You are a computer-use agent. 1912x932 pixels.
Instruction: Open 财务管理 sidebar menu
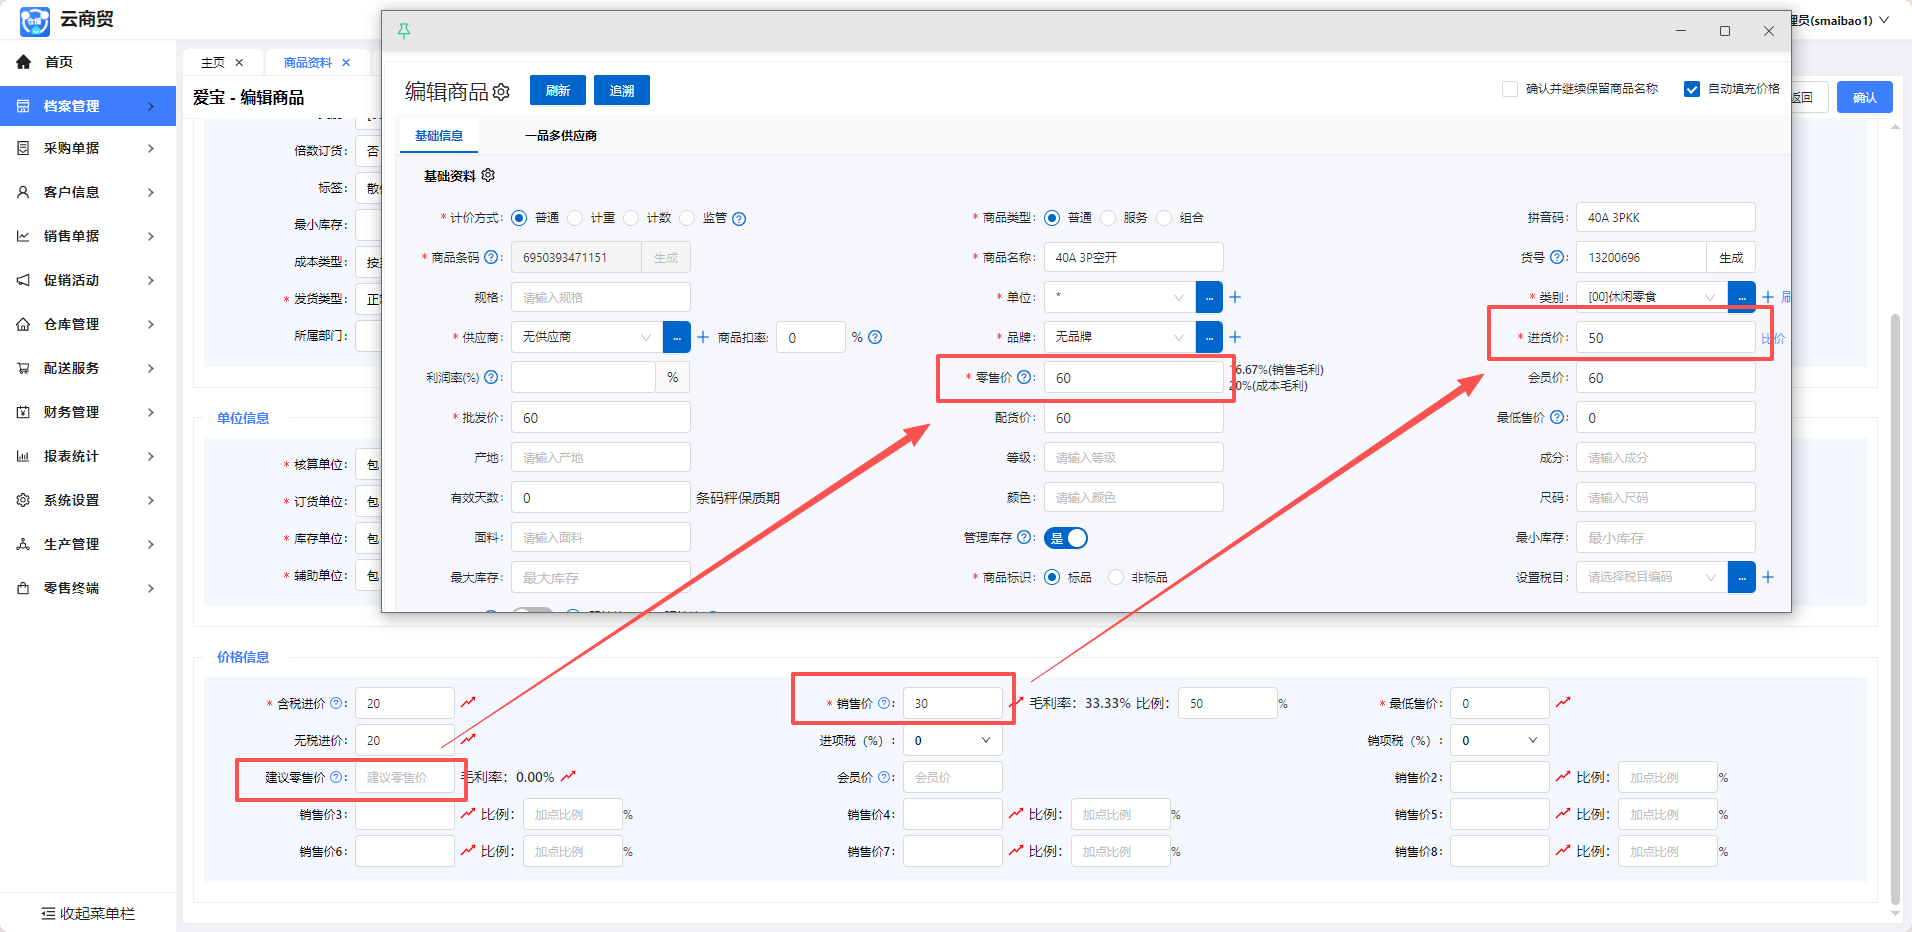pos(88,412)
